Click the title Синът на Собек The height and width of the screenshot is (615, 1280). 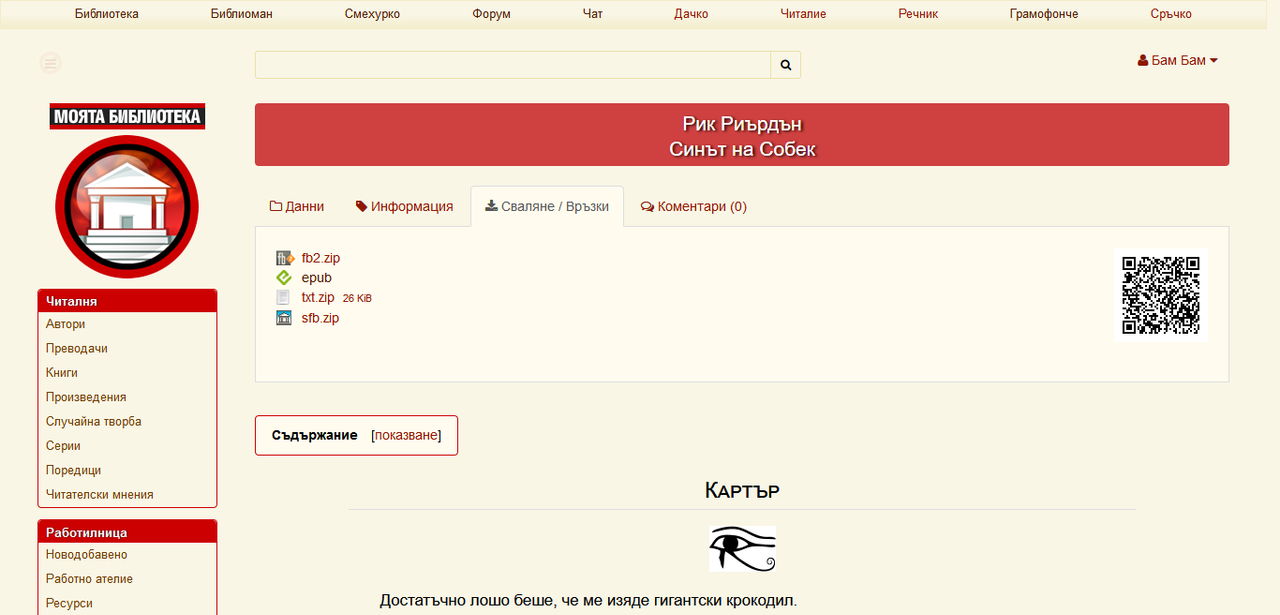[742, 149]
